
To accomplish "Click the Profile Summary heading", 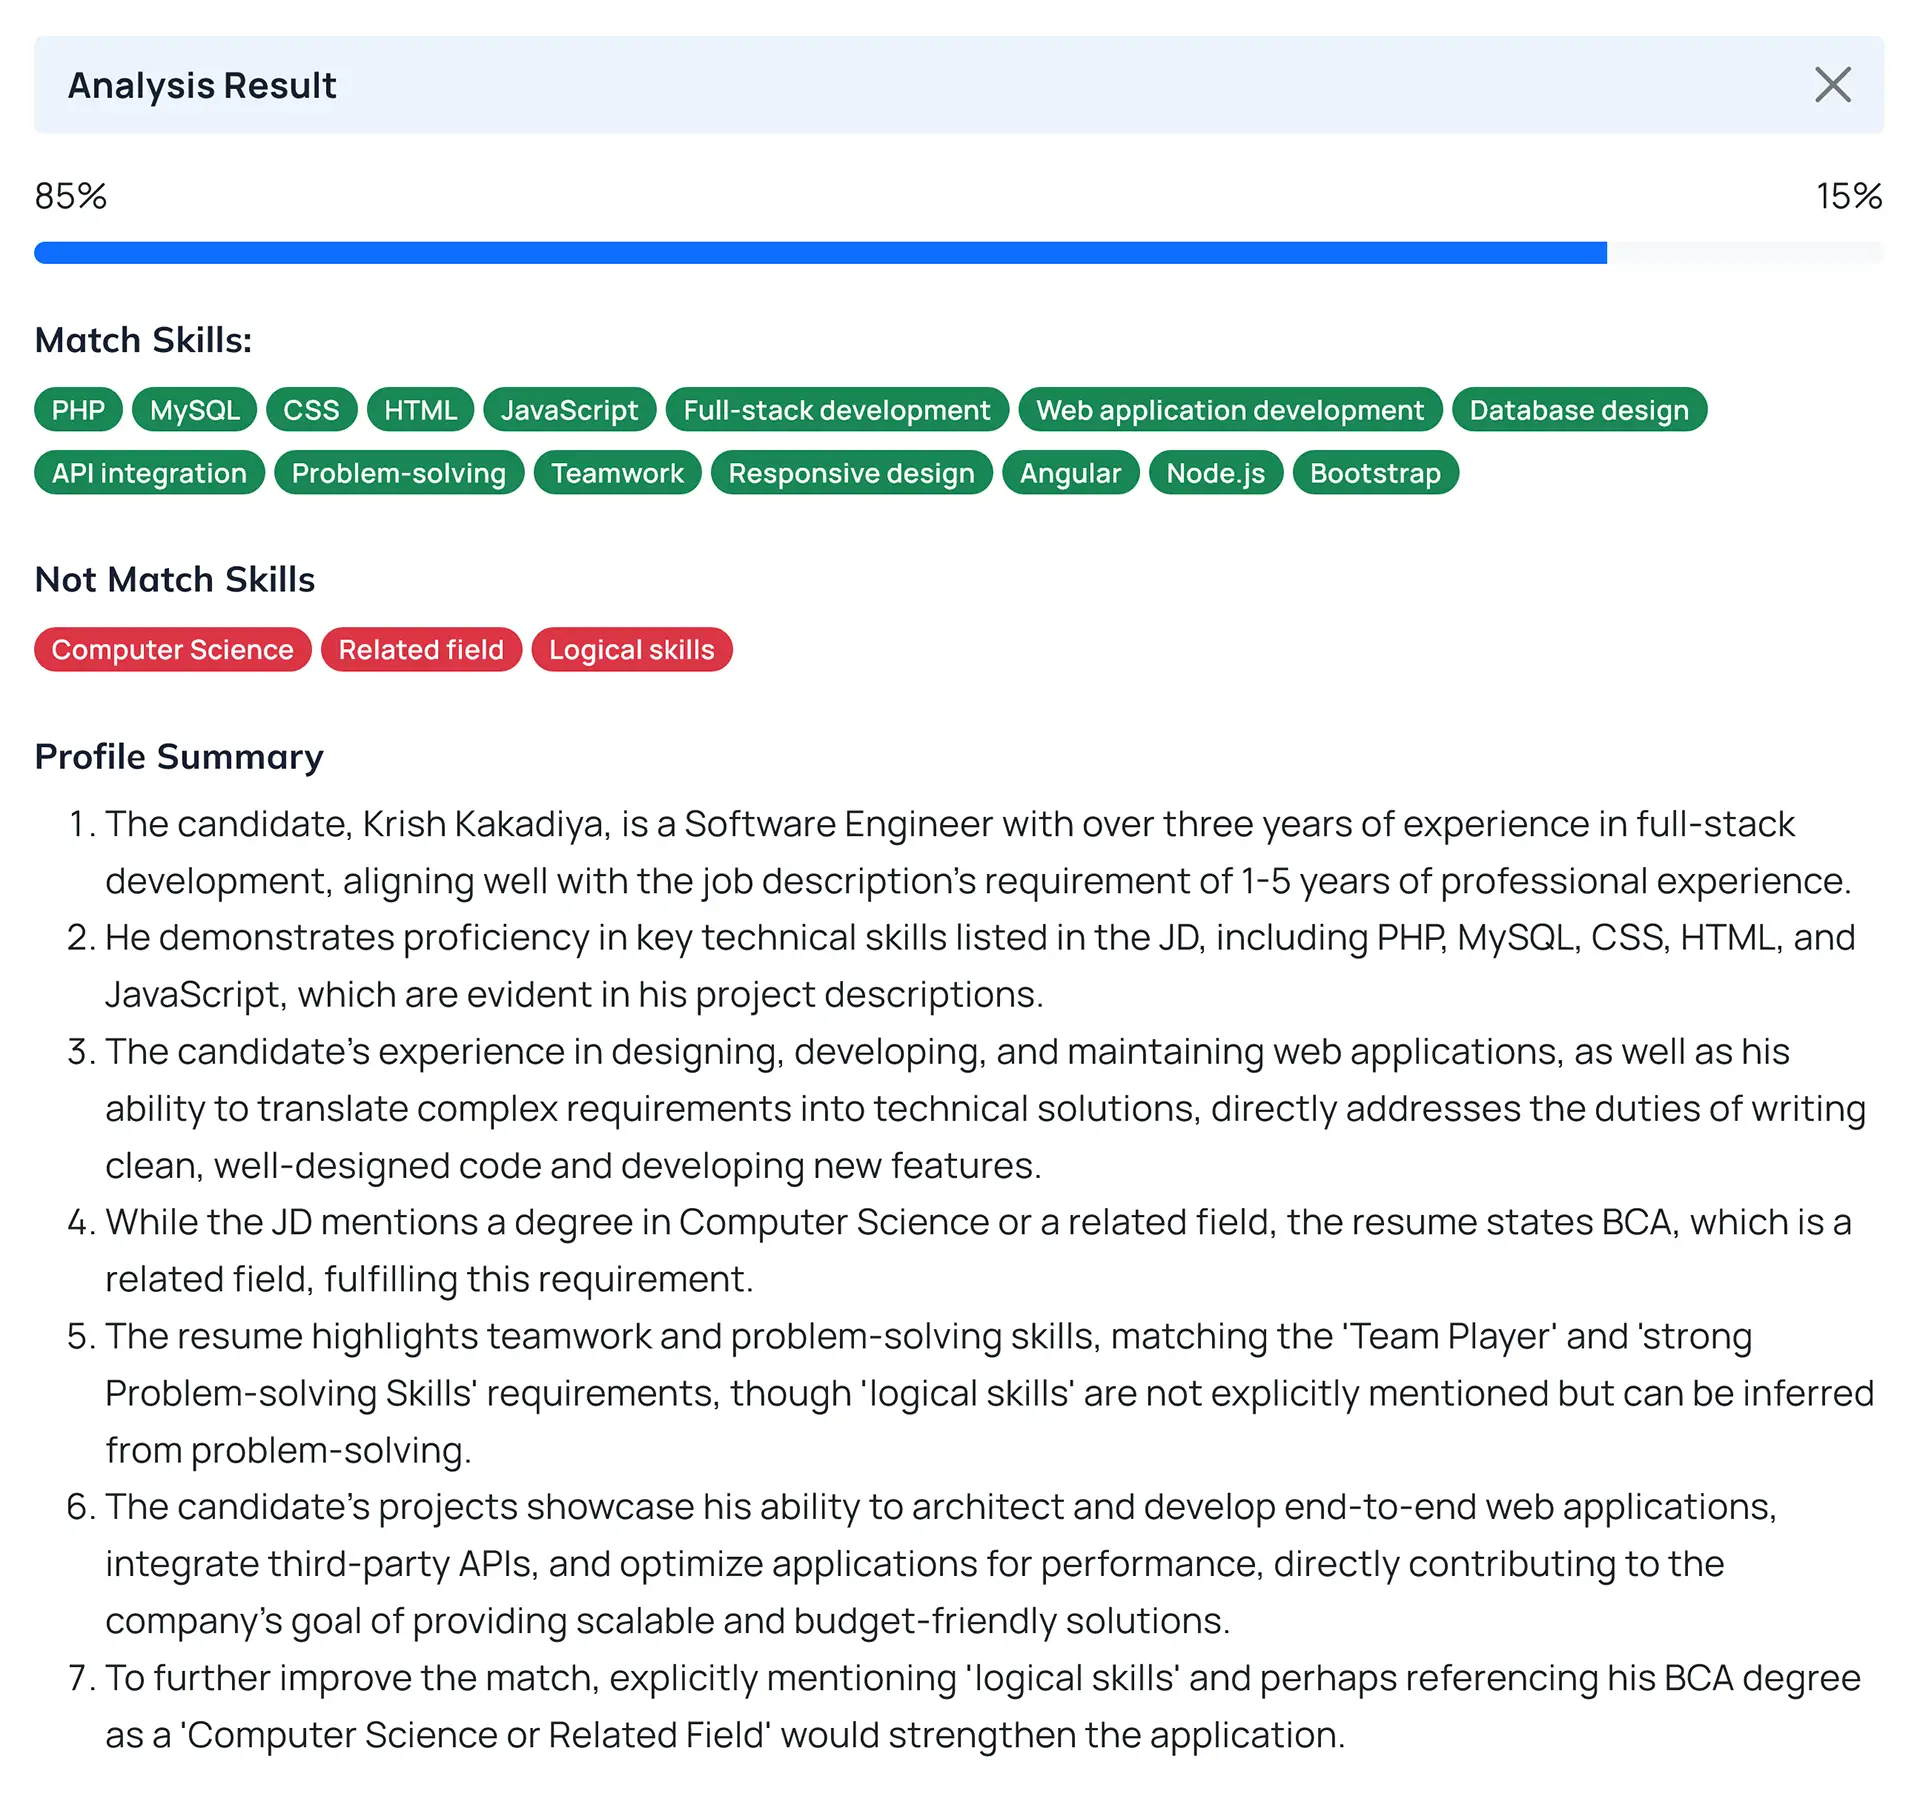I will click(x=179, y=757).
